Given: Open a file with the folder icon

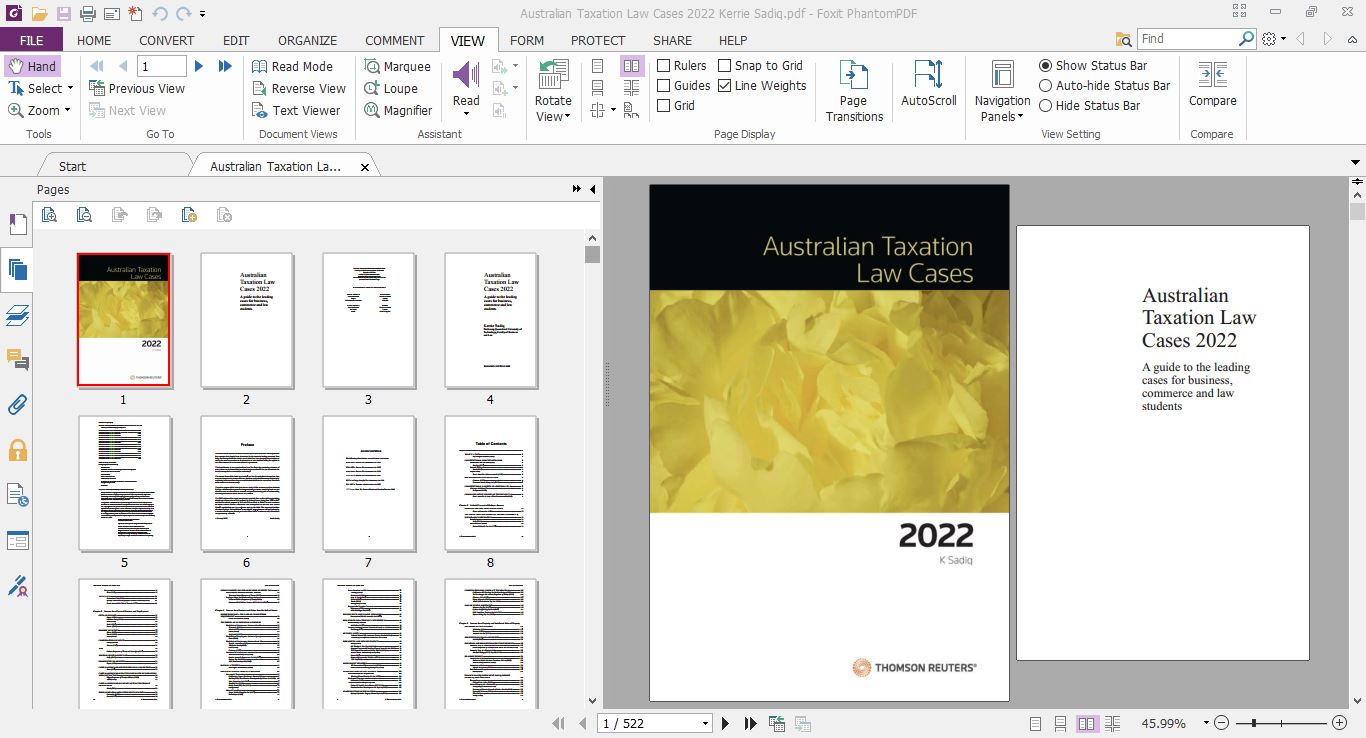Looking at the screenshot, I should [x=38, y=14].
